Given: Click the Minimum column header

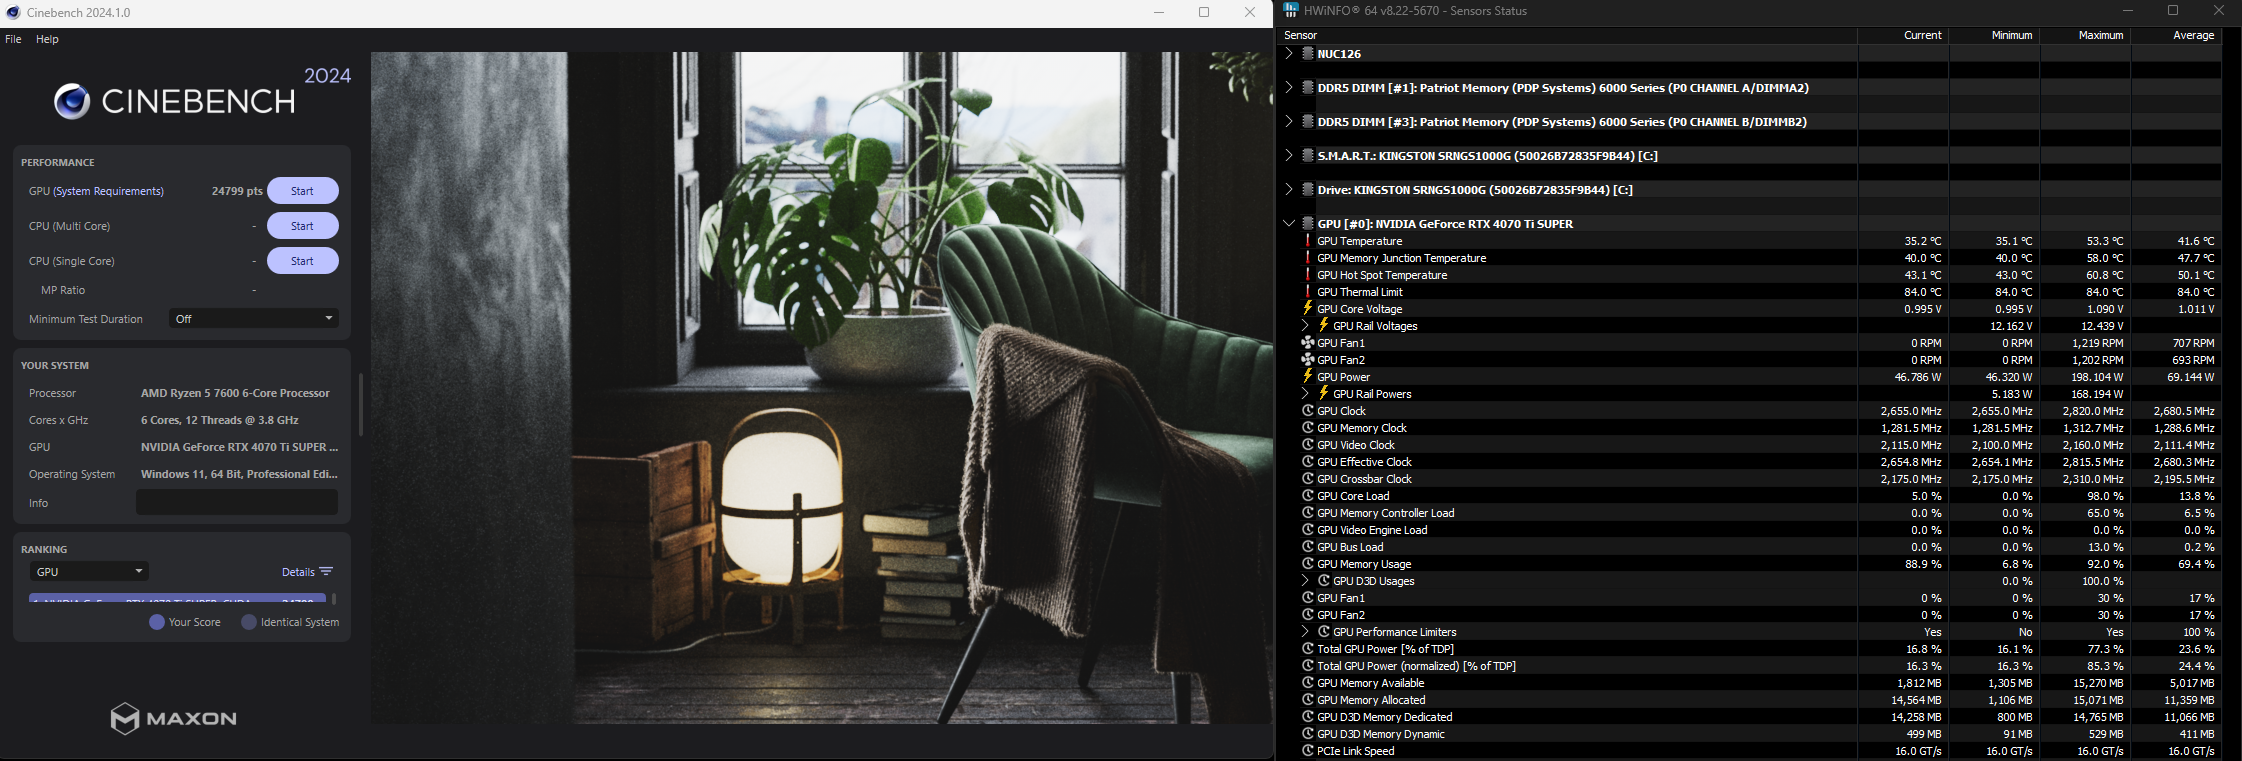Looking at the screenshot, I should [1994, 35].
